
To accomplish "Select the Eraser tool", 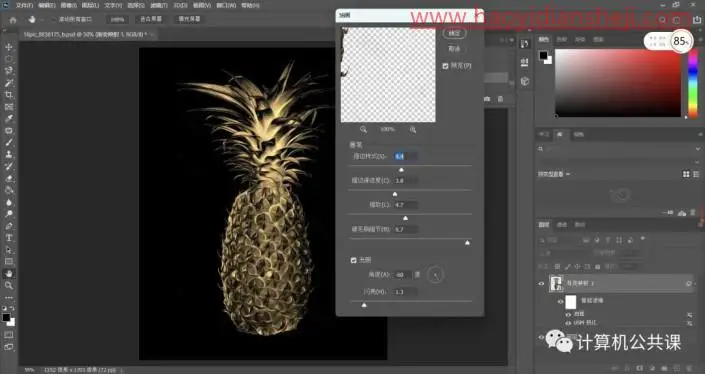I will pyautogui.click(x=9, y=178).
